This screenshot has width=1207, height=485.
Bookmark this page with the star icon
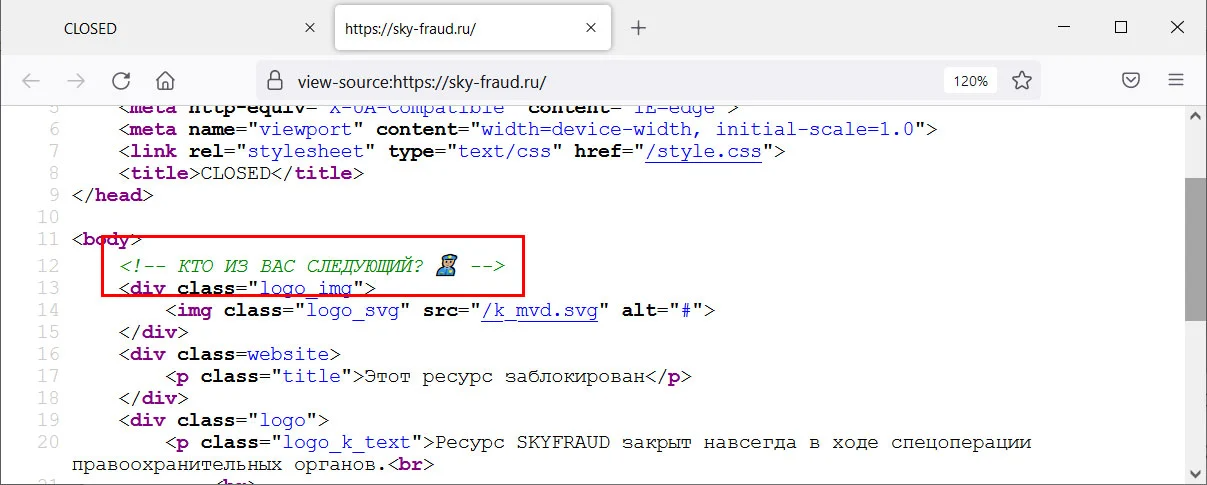coord(1021,81)
